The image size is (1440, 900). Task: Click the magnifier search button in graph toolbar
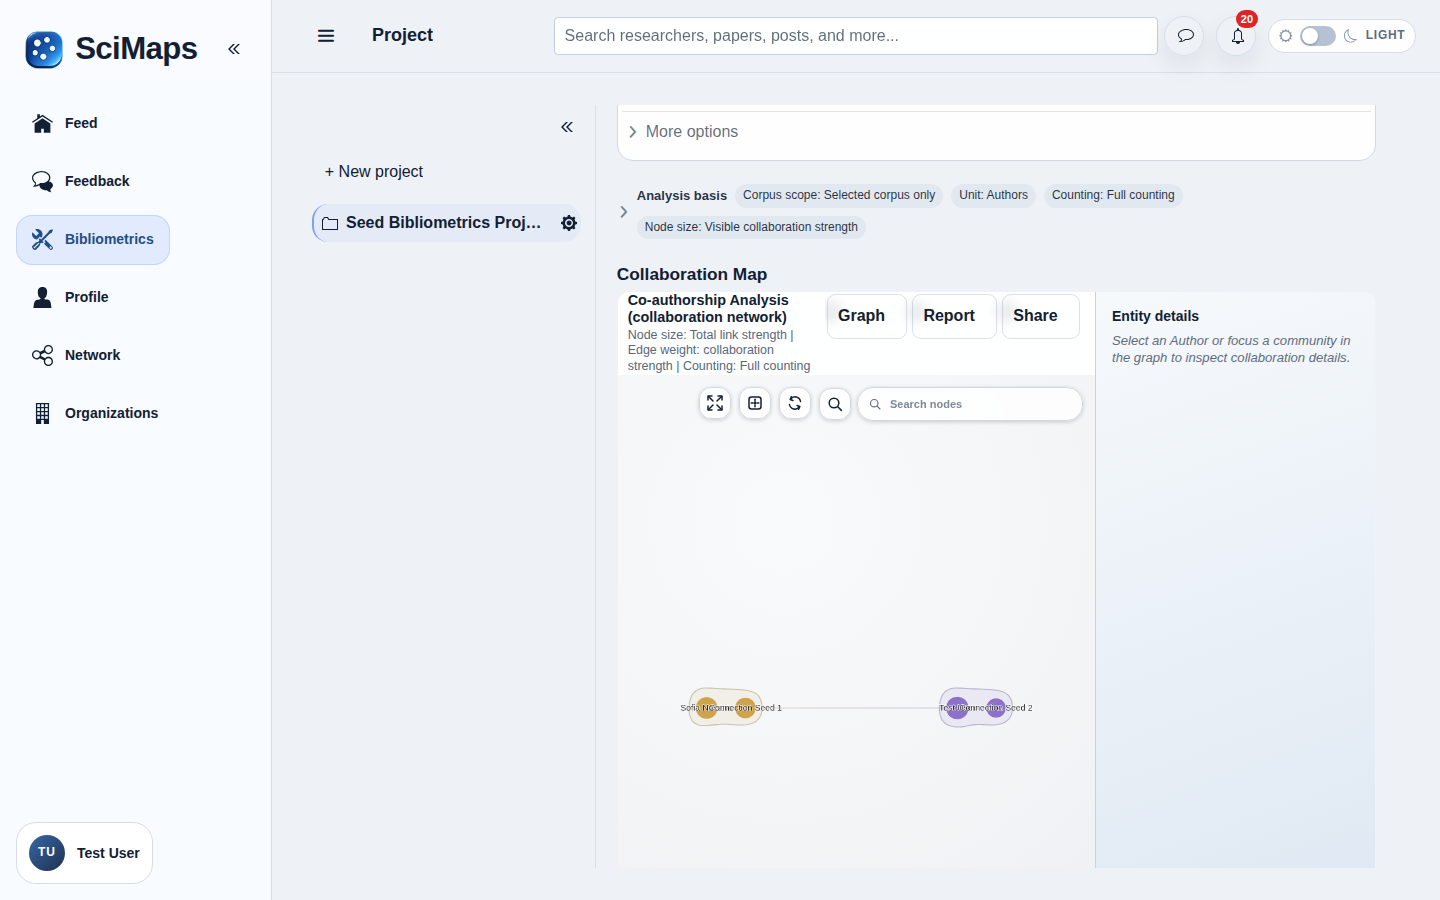click(835, 404)
